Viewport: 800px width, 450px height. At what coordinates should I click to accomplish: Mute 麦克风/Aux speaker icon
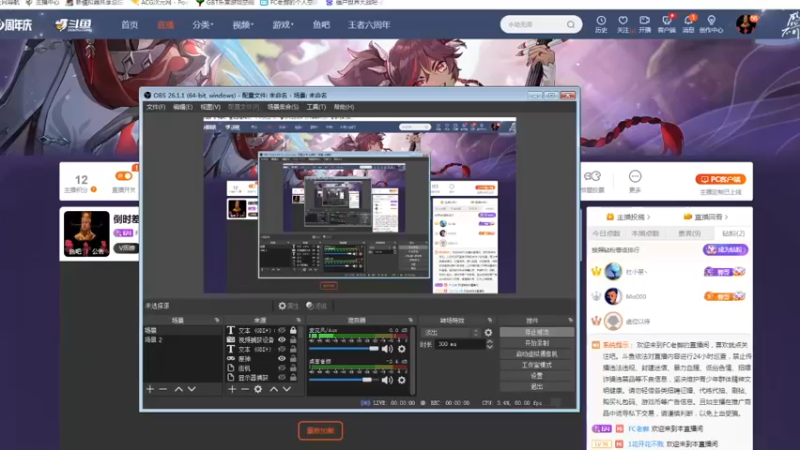tap(387, 349)
